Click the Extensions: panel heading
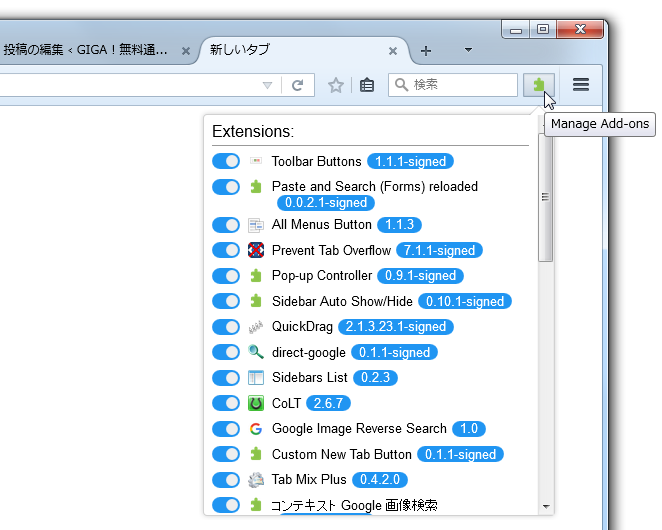 253,131
